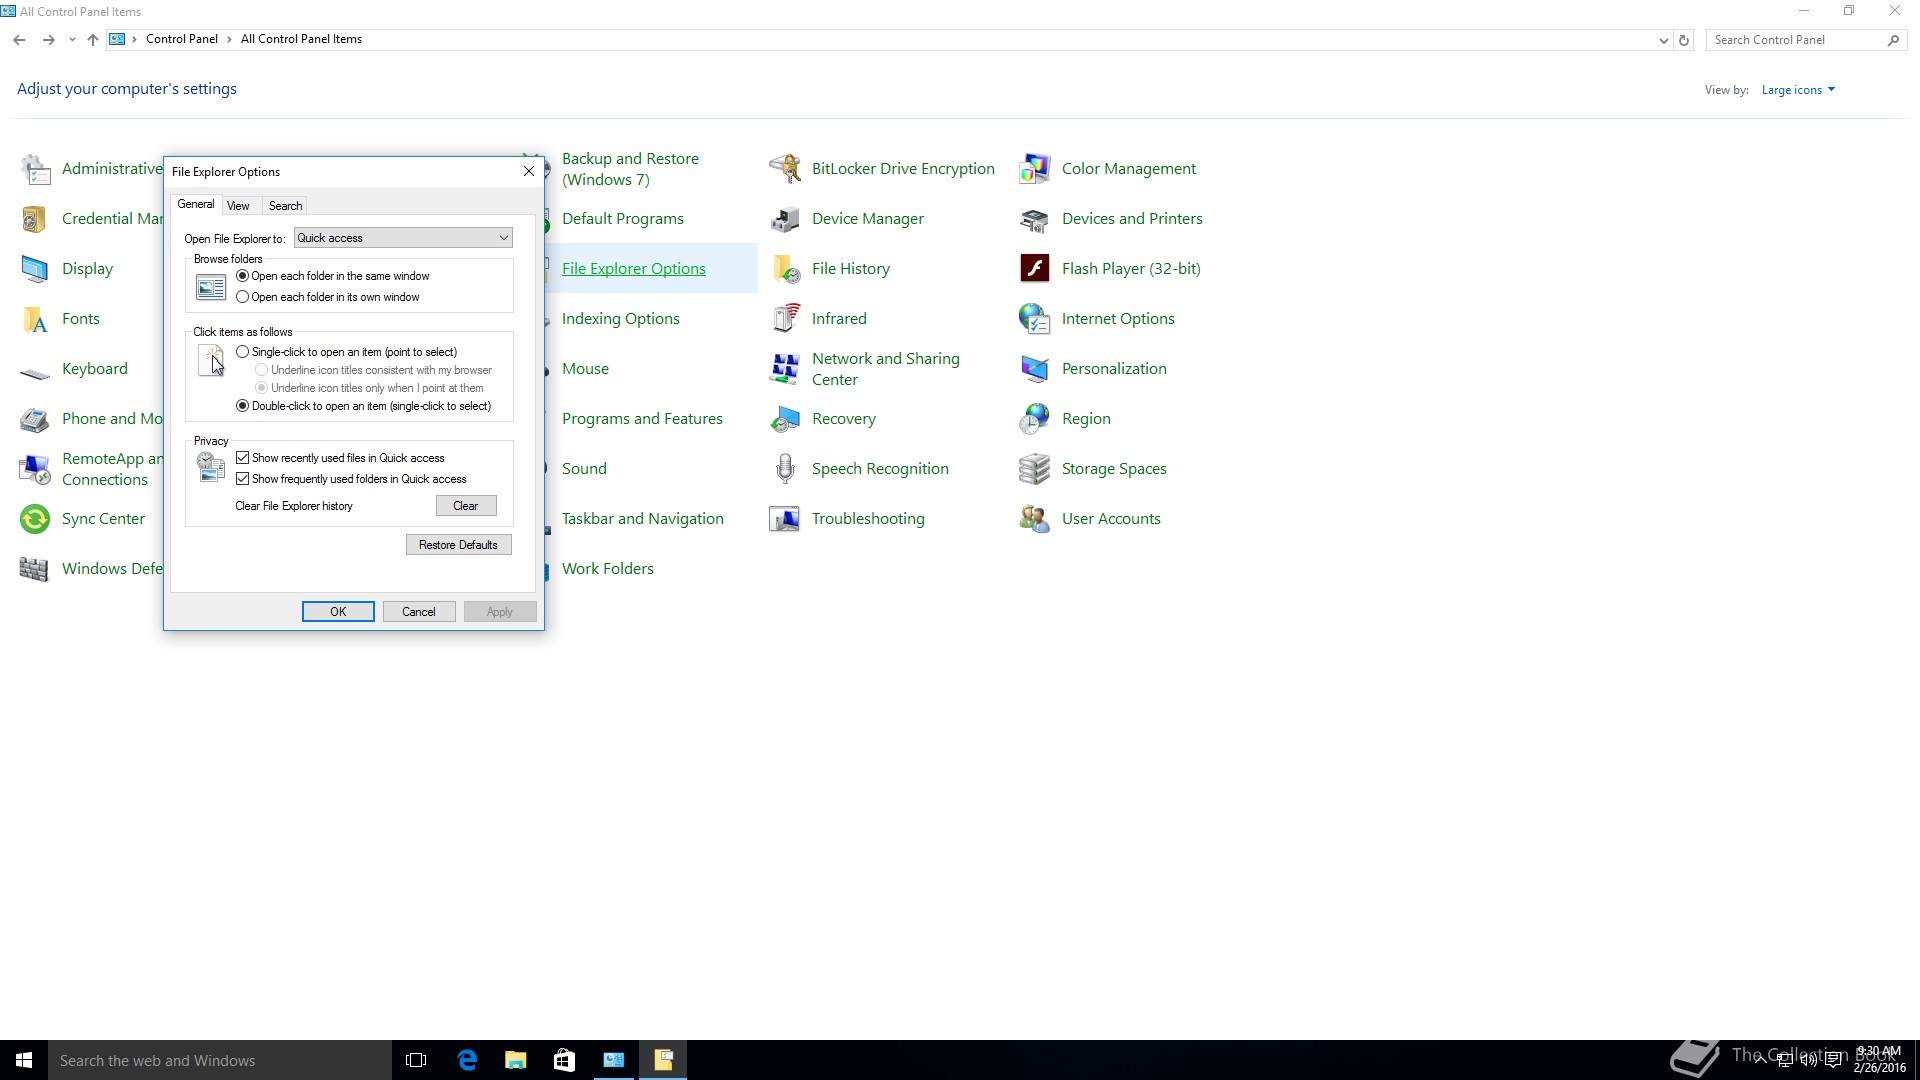Launch Microsoft Edge from taskbar
This screenshot has height=1080, width=1920.
pyautogui.click(x=467, y=1060)
